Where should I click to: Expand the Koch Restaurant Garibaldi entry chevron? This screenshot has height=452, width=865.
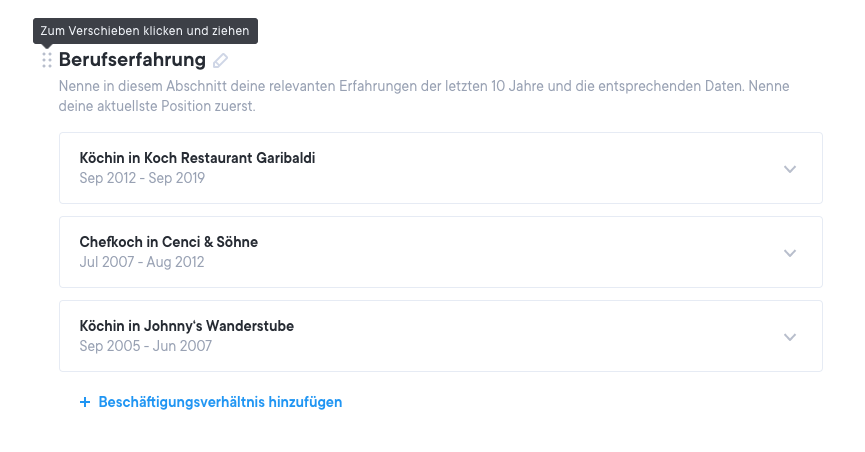click(790, 169)
